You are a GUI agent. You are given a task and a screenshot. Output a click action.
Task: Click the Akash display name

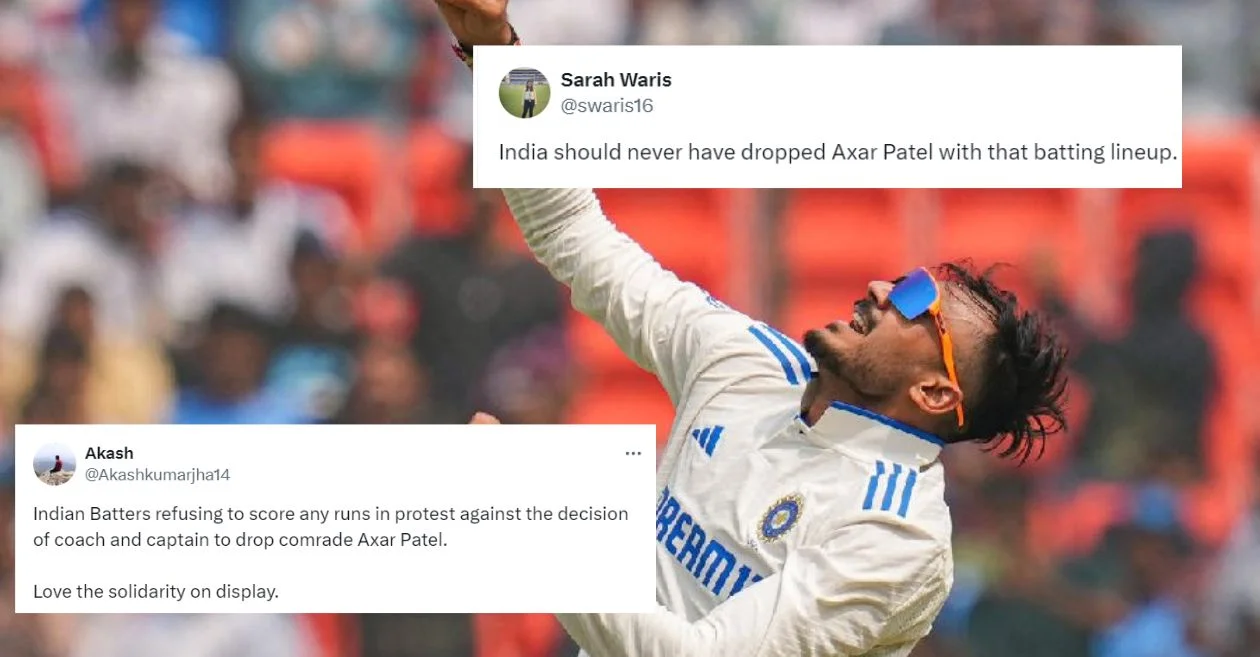click(108, 453)
